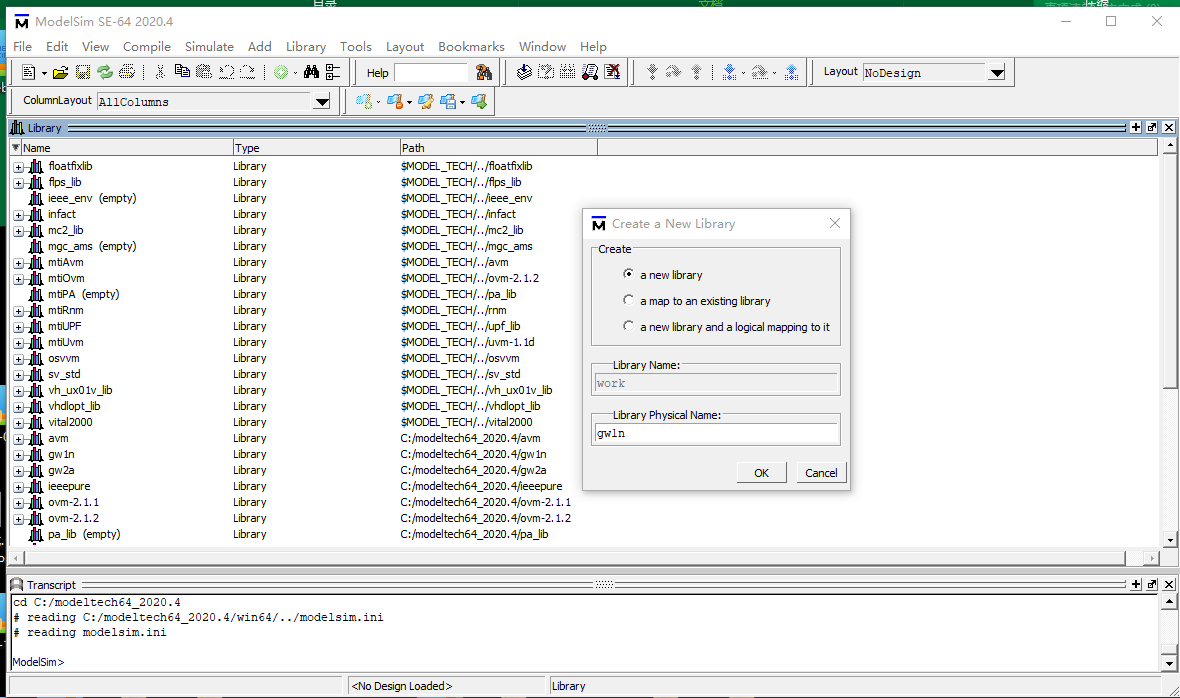Expand the floatfixlib library node

18,167
